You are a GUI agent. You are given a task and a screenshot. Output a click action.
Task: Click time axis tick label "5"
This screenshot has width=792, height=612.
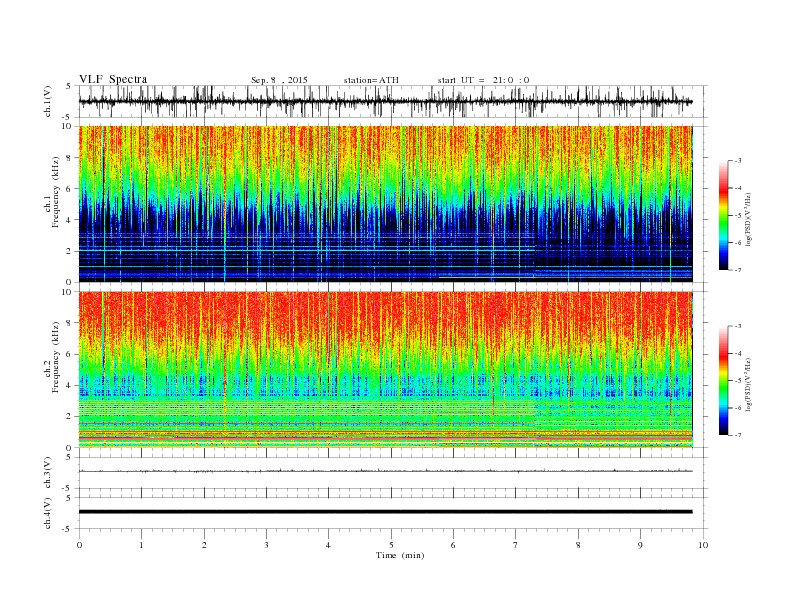(391, 545)
